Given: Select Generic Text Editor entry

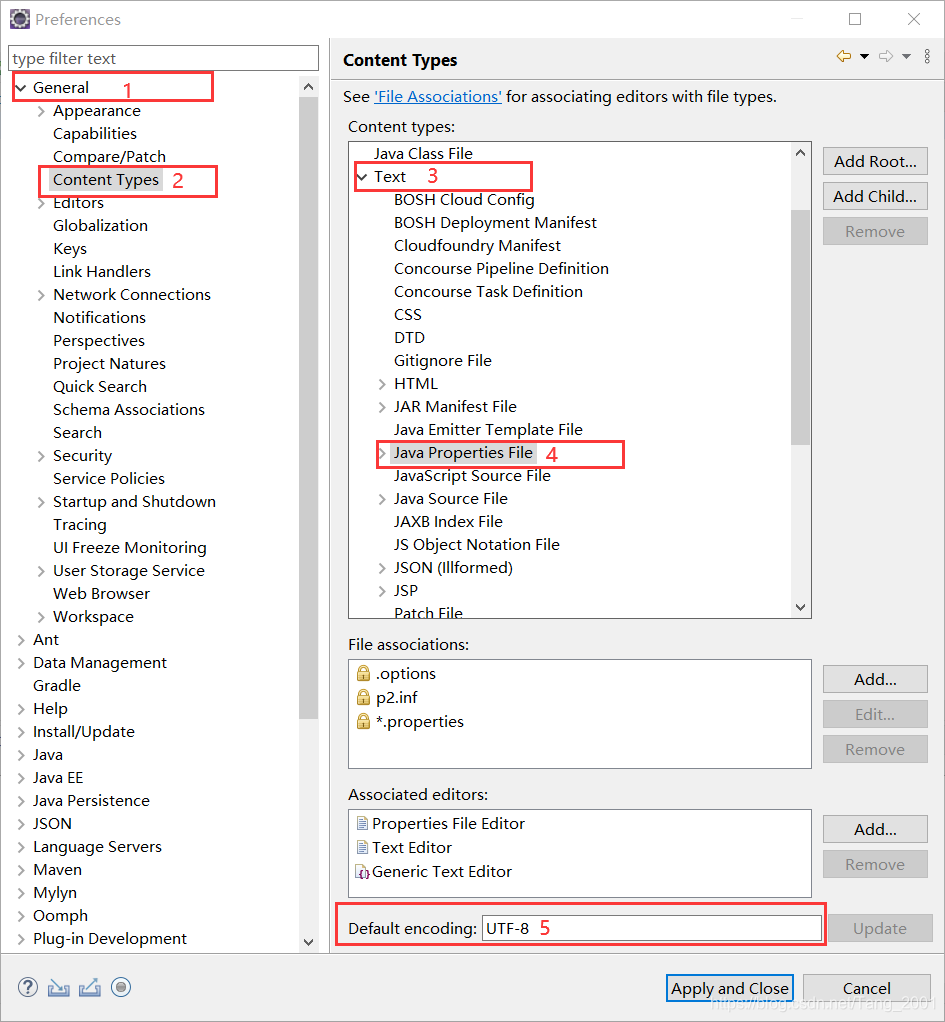Looking at the screenshot, I should (x=433, y=871).
